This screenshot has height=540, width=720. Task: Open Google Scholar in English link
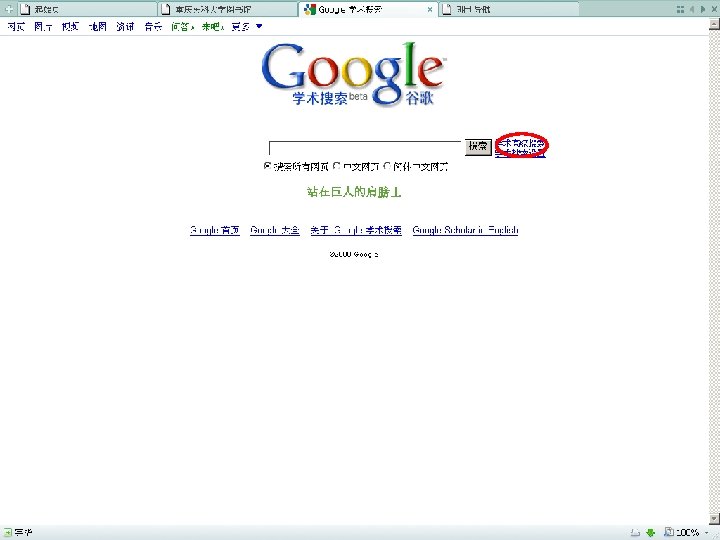tap(465, 230)
